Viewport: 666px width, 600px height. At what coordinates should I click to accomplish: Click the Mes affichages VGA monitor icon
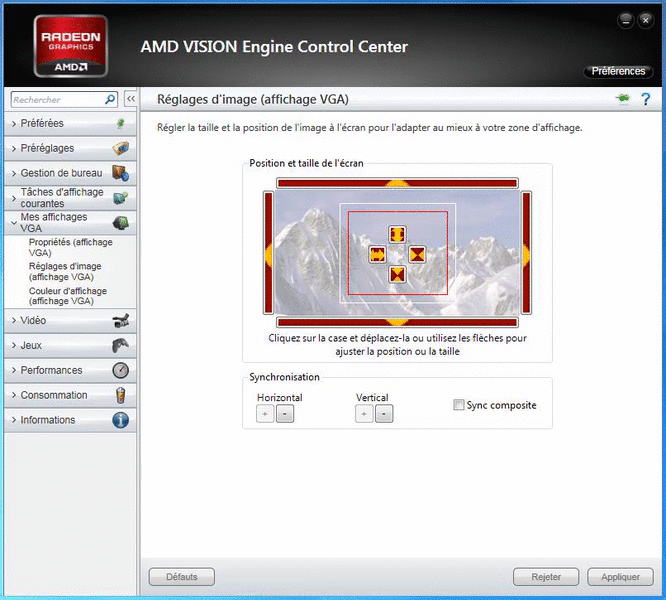[121, 223]
